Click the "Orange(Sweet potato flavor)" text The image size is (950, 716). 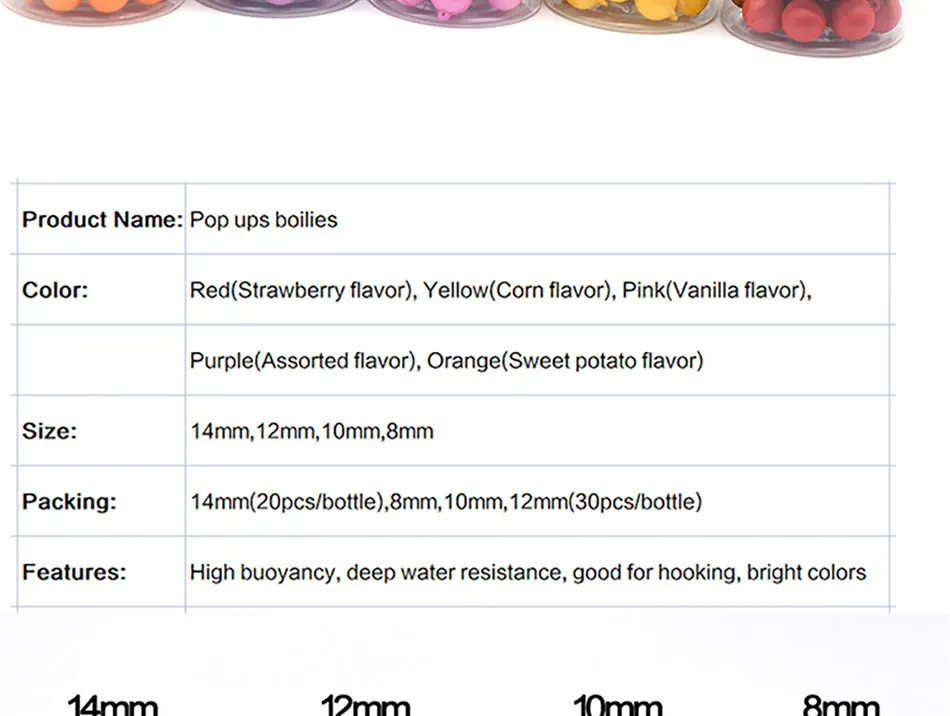(x=565, y=361)
